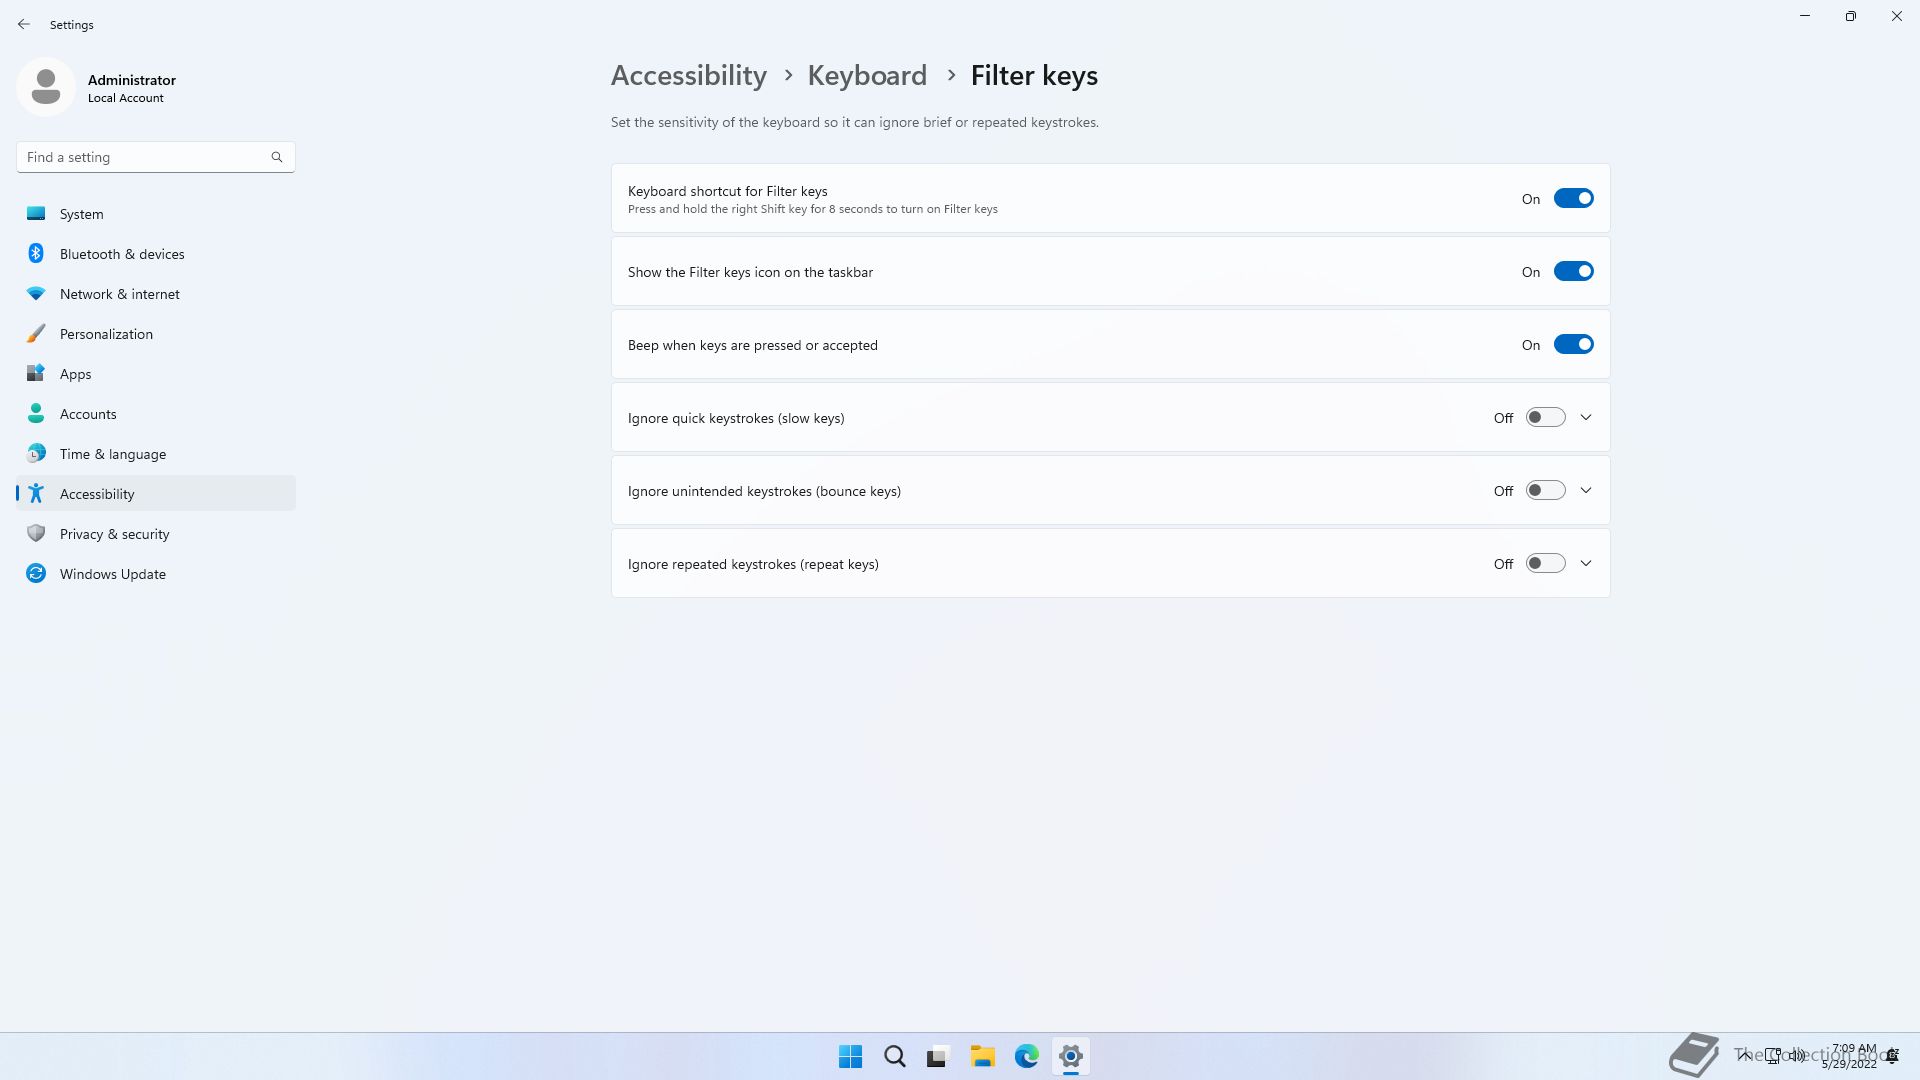Select Time & language in the sidebar
This screenshot has height=1080, width=1920.
tap(112, 454)
